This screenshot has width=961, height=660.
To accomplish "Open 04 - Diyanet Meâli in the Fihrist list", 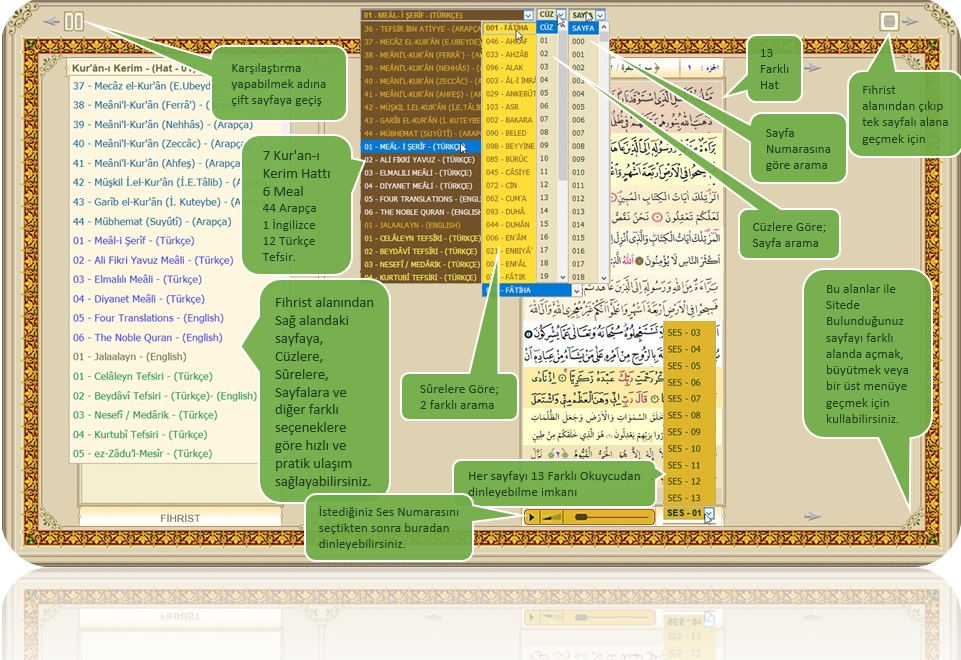I will (139, 299).
